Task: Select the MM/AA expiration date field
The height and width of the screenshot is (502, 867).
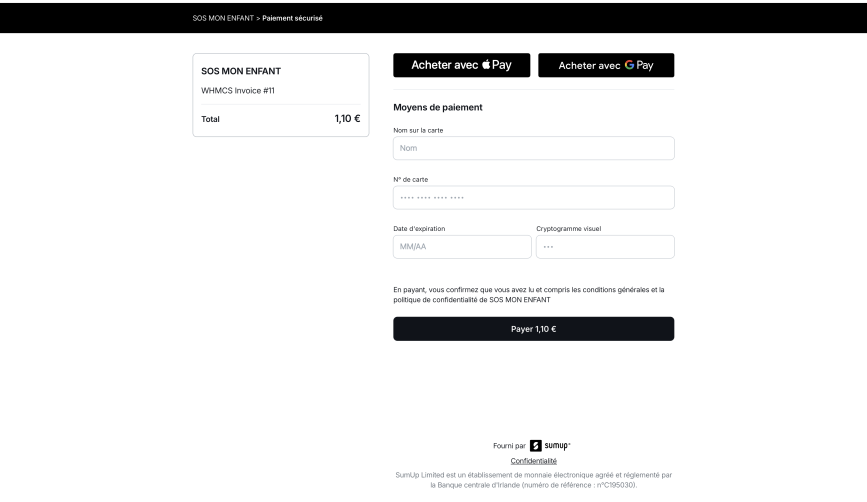Action: click(x=462, y=247)
